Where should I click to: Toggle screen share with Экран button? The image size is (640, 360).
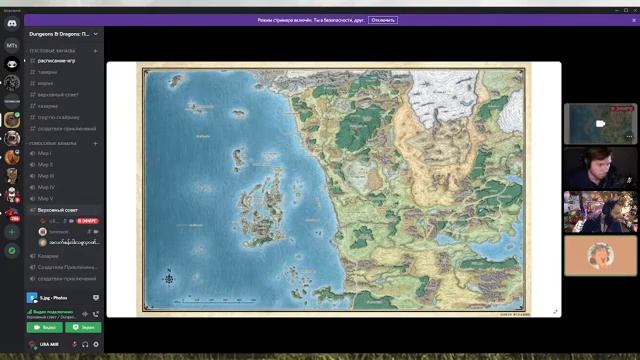[83, 327]
